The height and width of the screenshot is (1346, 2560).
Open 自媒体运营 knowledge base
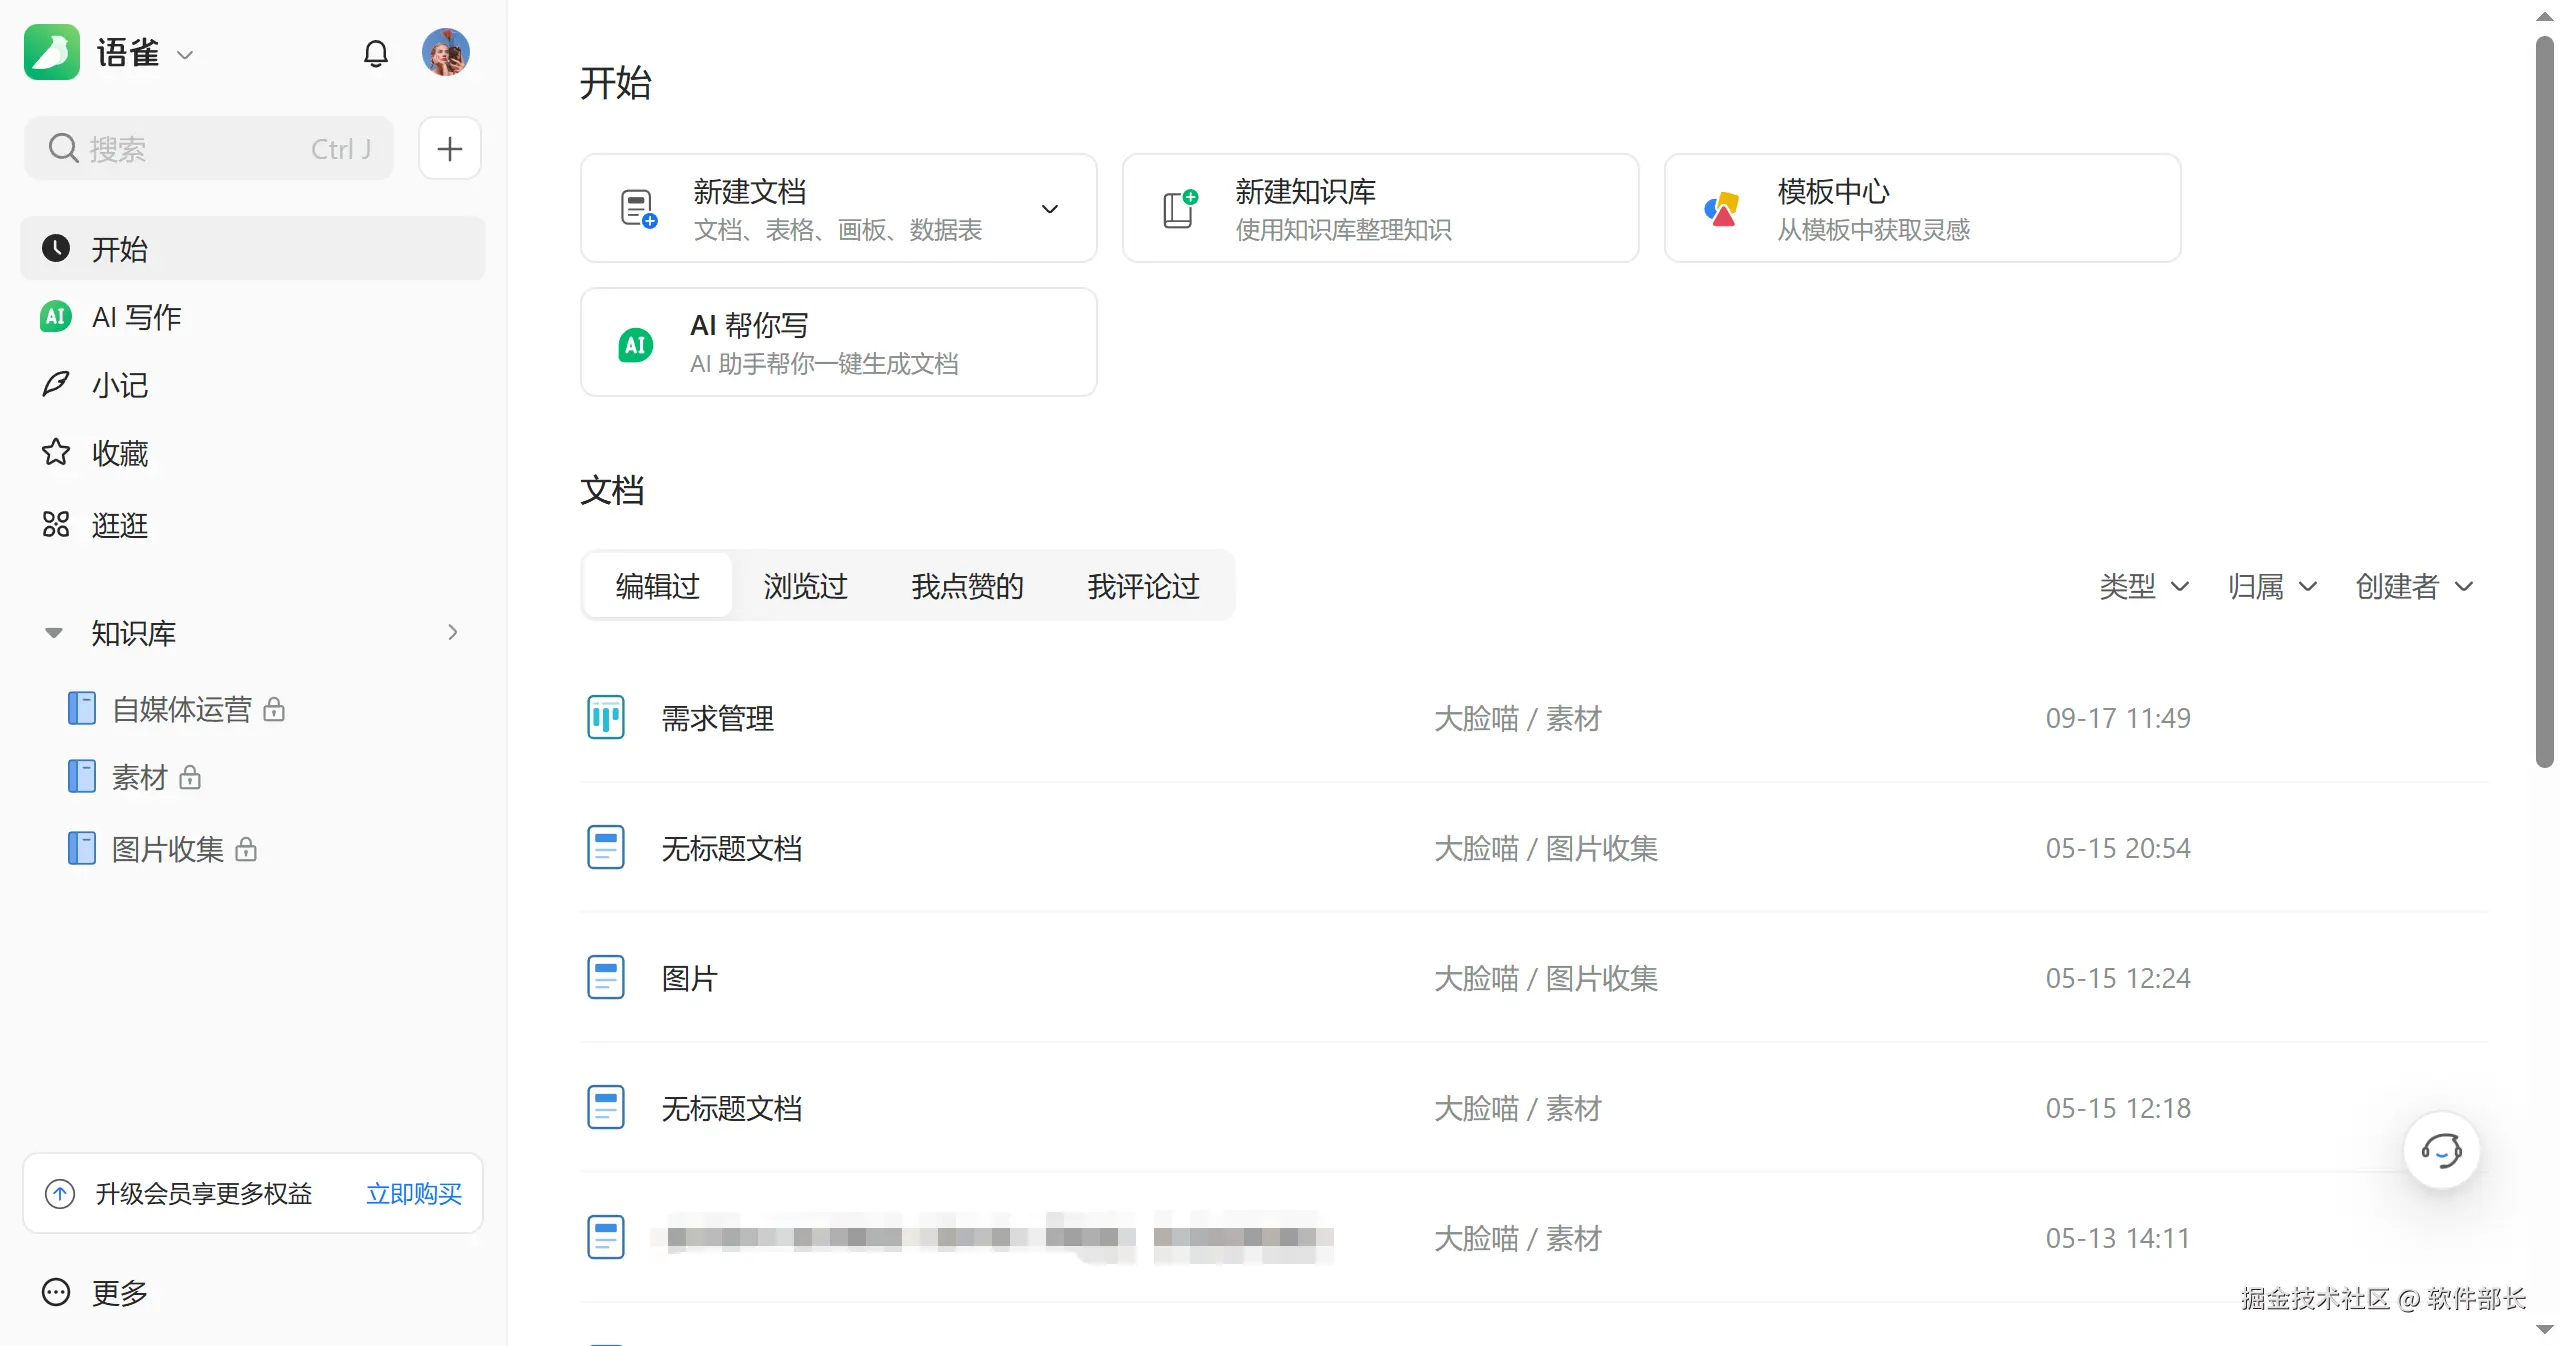pyautogui.click(x=181, y=709)
